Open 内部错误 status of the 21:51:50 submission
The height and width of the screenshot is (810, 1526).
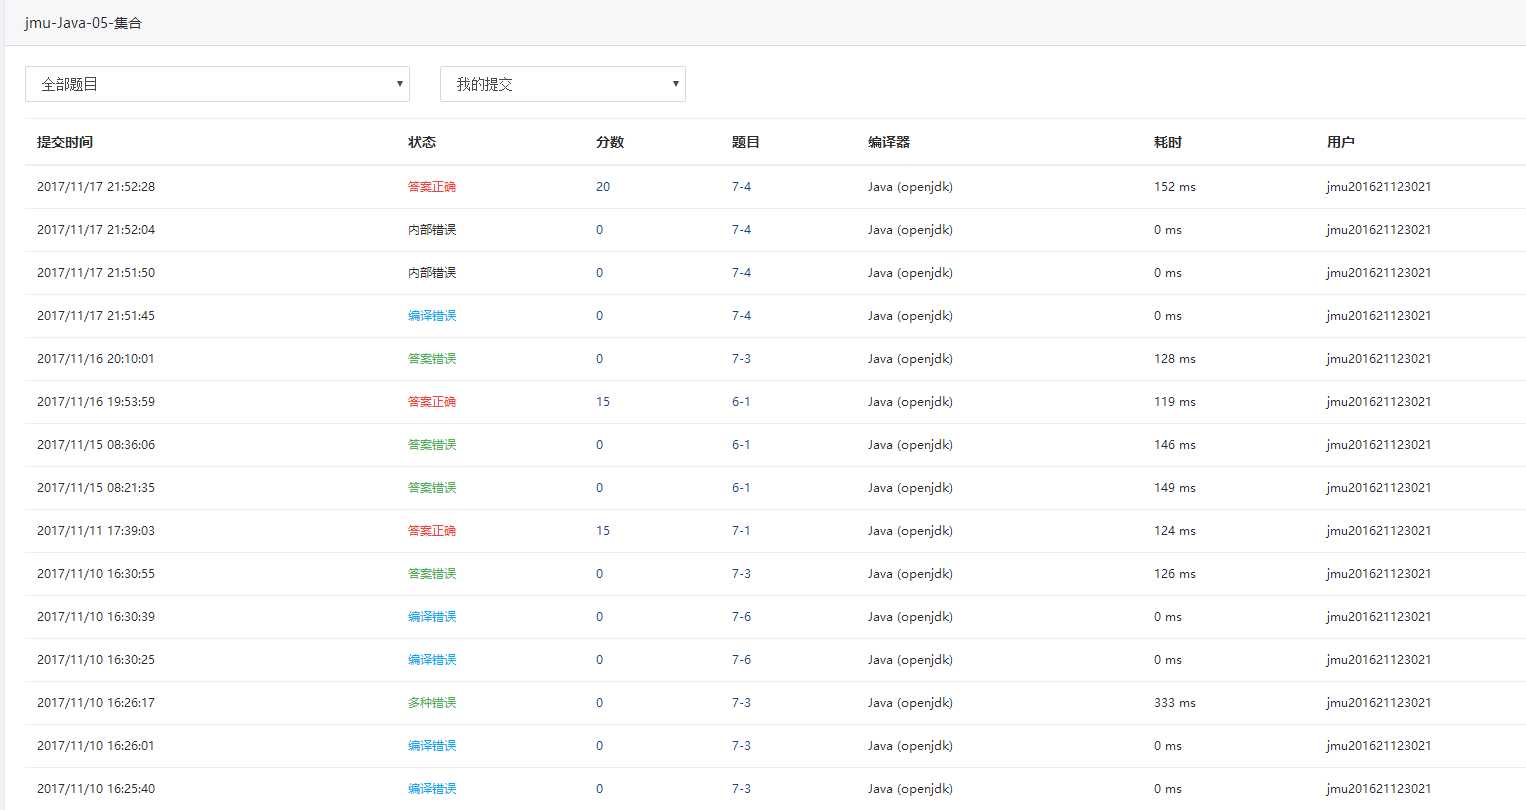[x=432, y=273]
